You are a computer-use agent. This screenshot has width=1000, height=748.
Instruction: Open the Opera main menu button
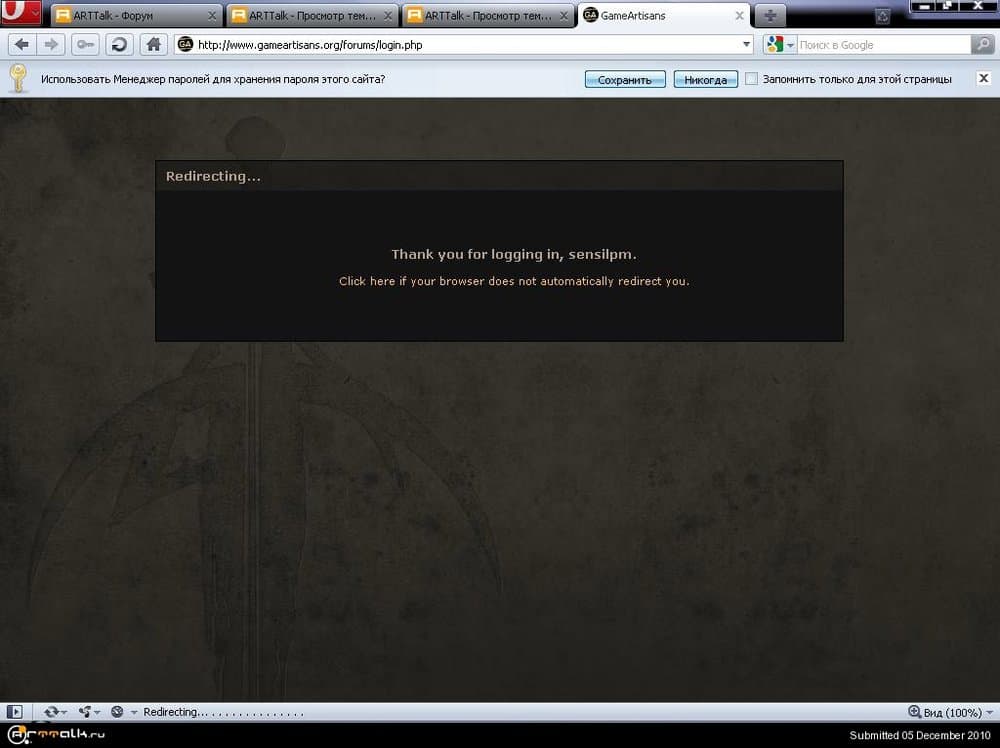[21, 14]
